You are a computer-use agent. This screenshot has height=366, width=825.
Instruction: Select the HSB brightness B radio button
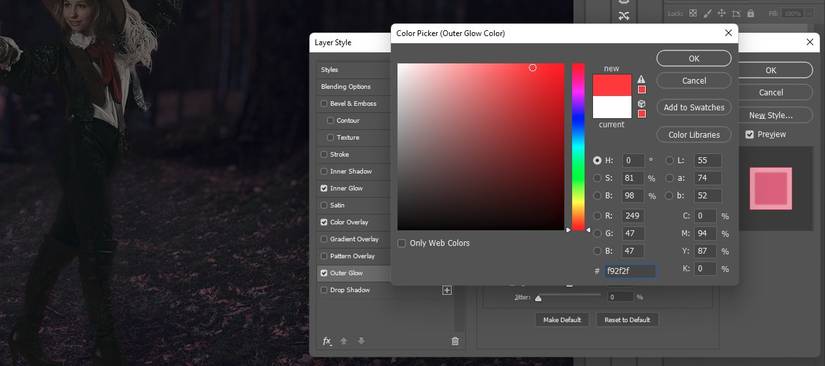pyautogui.click(x=597, y=196)
